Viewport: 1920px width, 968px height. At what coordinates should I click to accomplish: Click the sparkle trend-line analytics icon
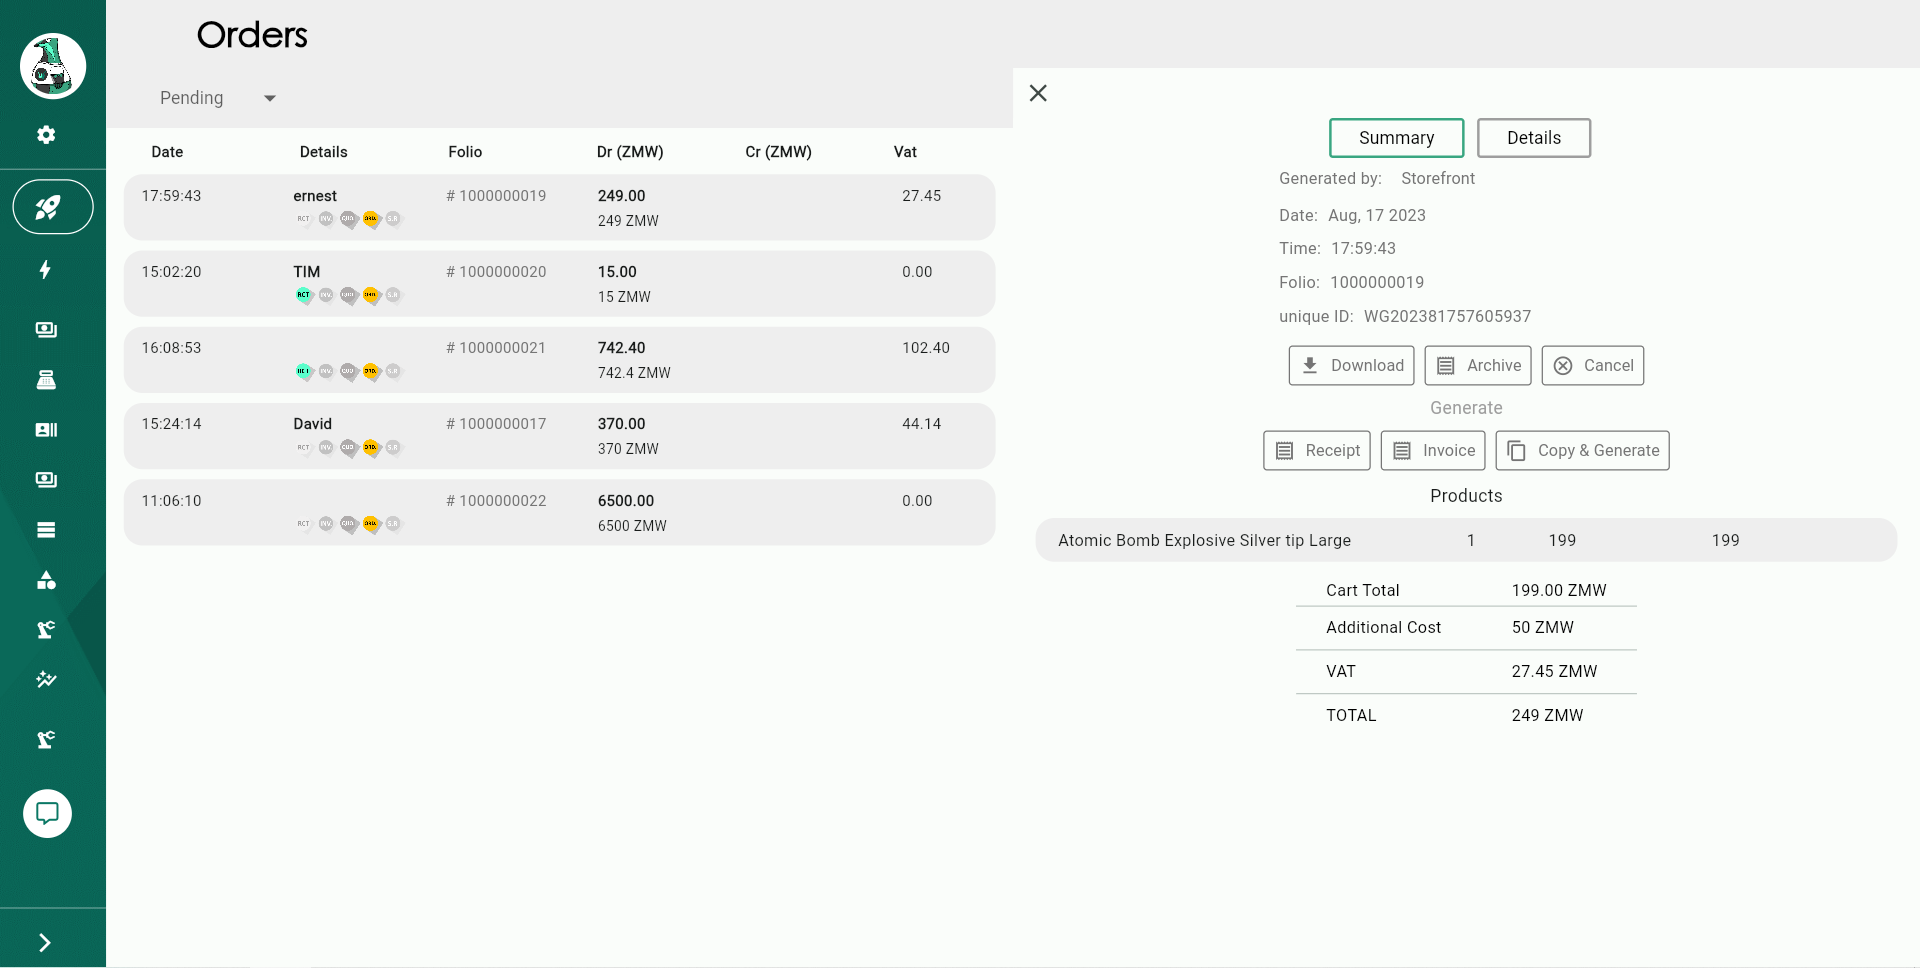point(46,680)
